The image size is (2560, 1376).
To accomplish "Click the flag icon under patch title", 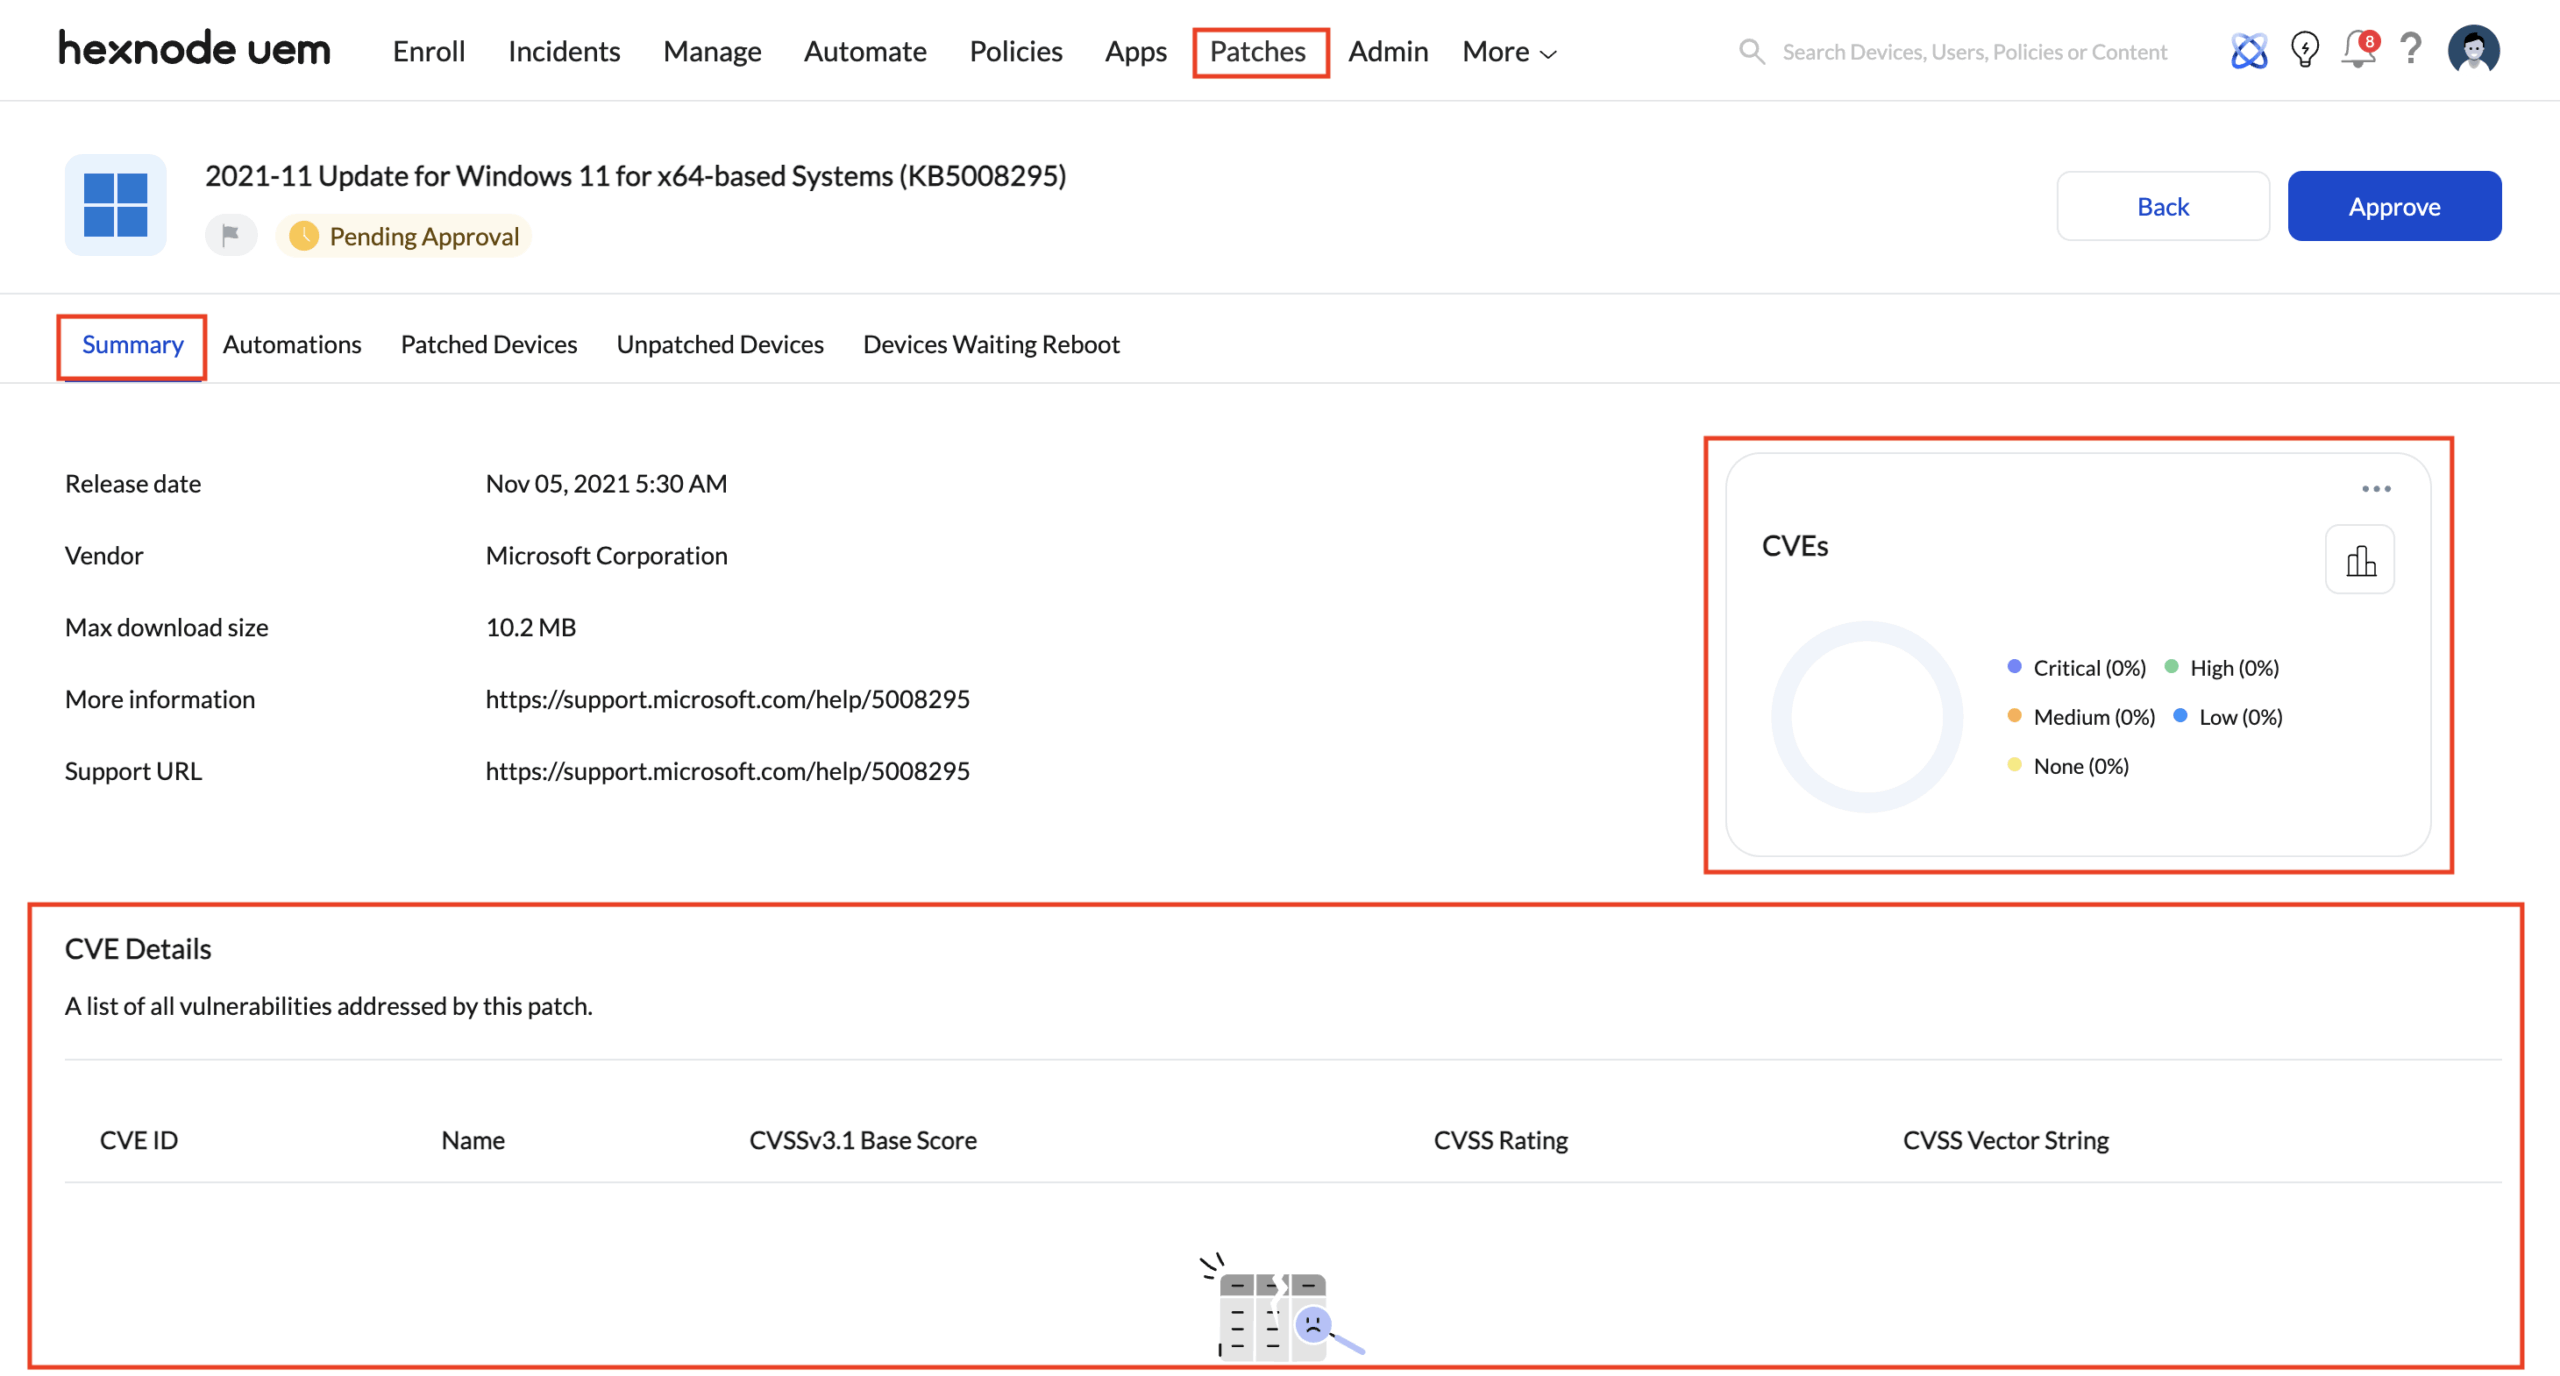I will click(x=230, y=235).
